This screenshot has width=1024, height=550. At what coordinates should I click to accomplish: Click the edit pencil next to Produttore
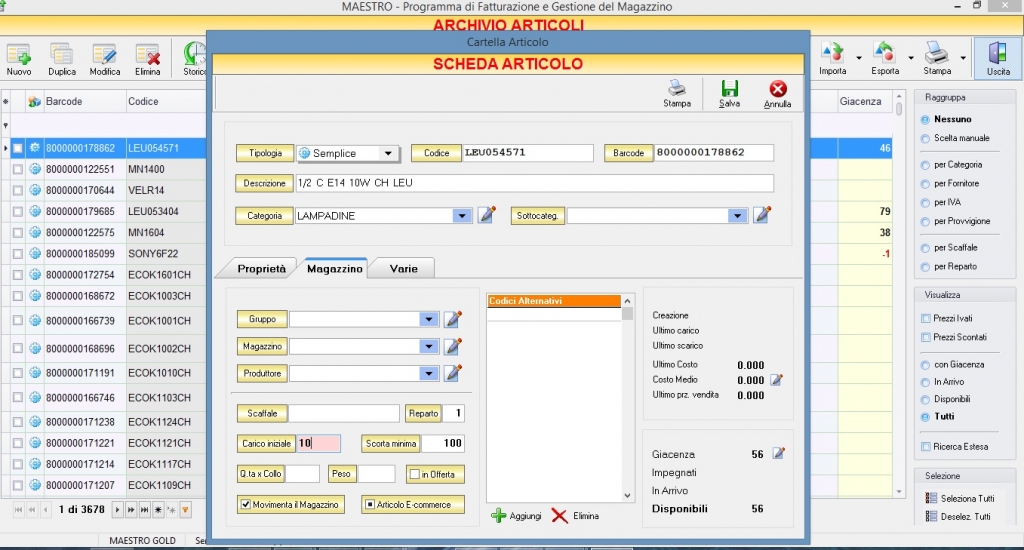pos(453,373)
